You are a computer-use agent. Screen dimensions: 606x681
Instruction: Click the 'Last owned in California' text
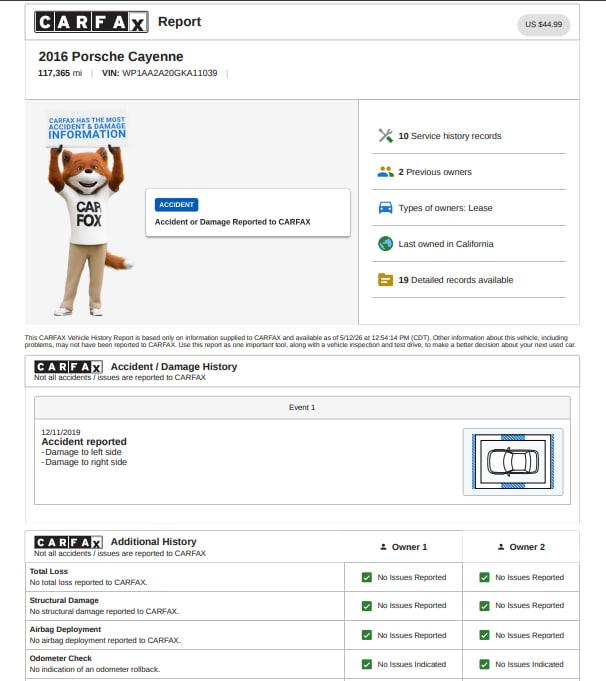pyautogui.click(x=446, y=244)
